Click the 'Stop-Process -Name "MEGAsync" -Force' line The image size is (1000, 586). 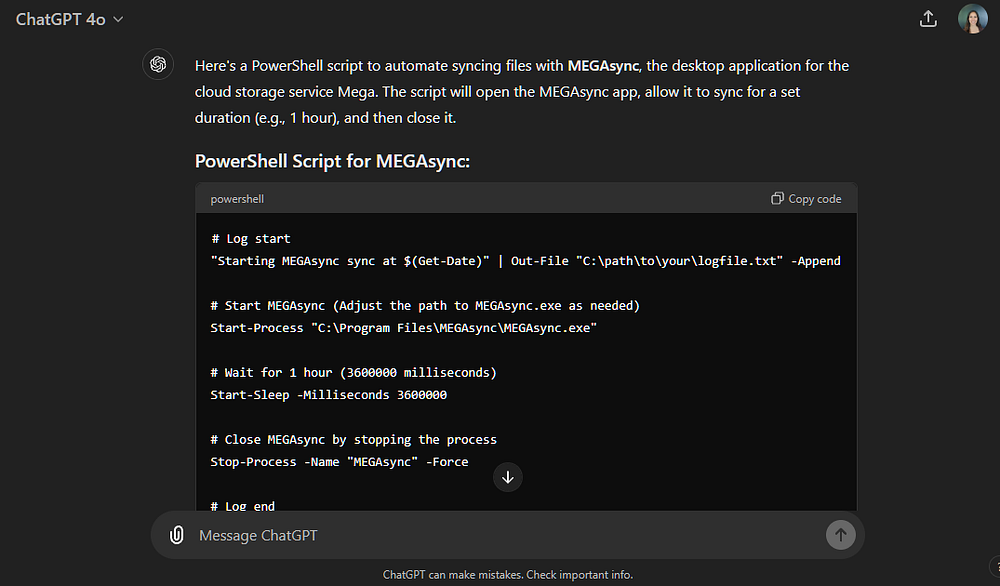(x=339, y=462)
